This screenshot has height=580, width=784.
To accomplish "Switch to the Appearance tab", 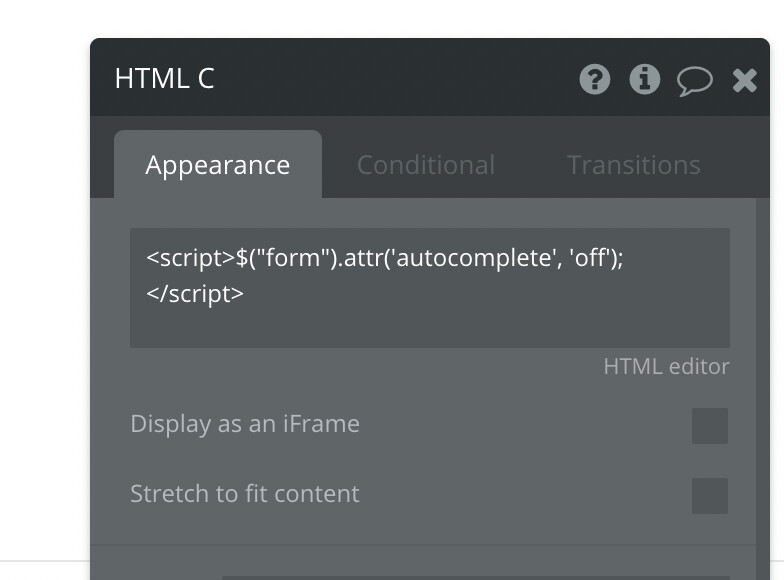I will click(218, 165).
